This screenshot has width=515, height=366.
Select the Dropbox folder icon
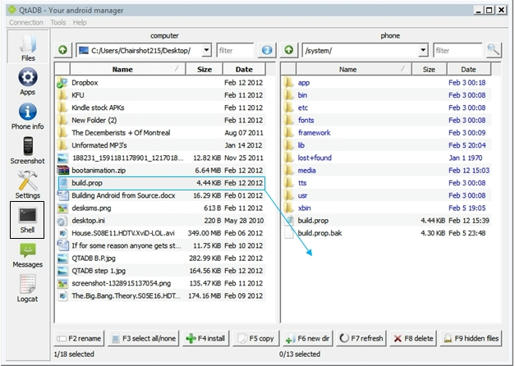coord(62,83)
